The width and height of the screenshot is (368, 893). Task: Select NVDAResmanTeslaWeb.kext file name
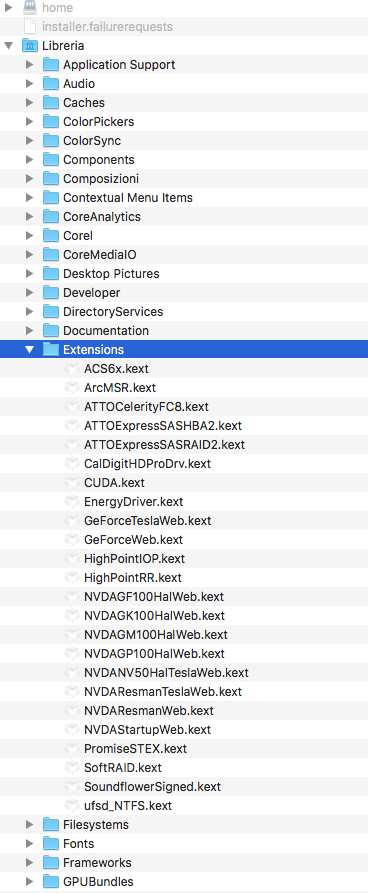(163, 691)
